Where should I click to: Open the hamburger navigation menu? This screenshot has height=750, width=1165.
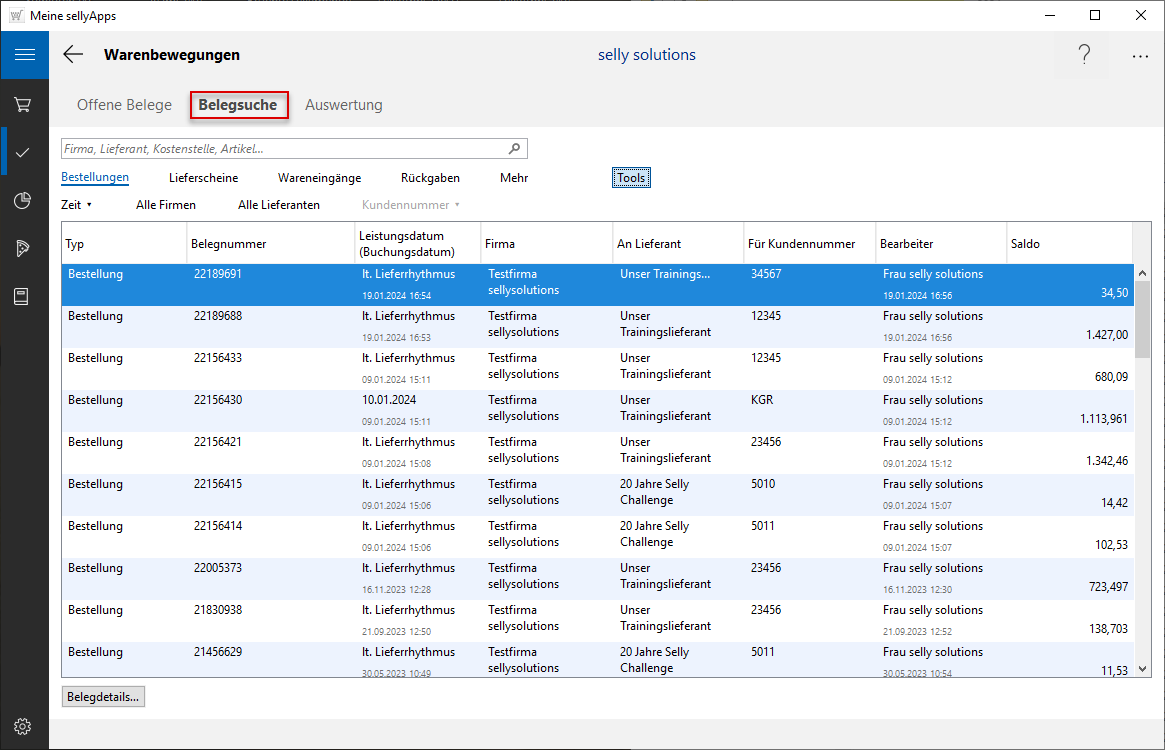coord(24,55)
